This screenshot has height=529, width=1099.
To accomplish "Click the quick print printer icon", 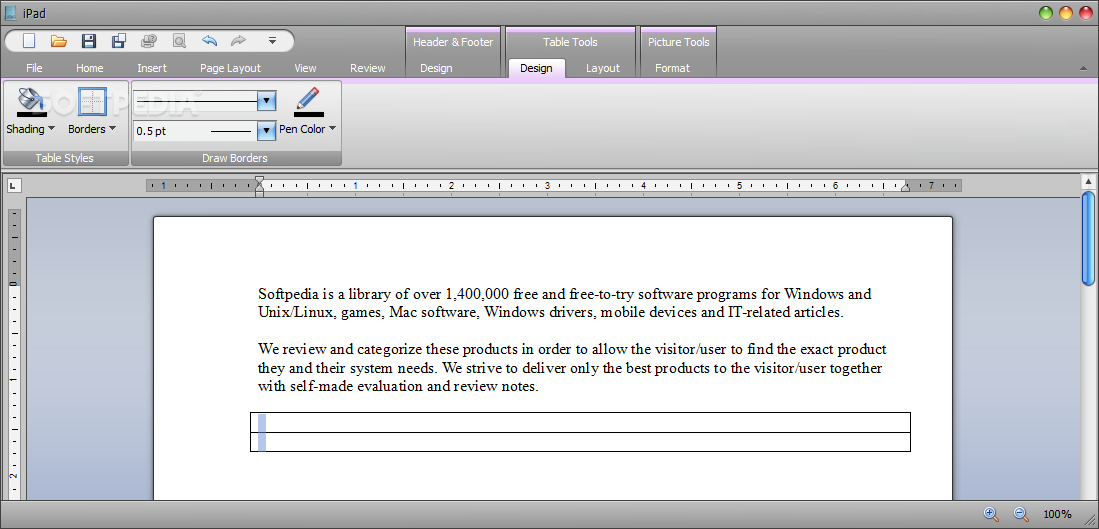I will (x=149, y=41).
